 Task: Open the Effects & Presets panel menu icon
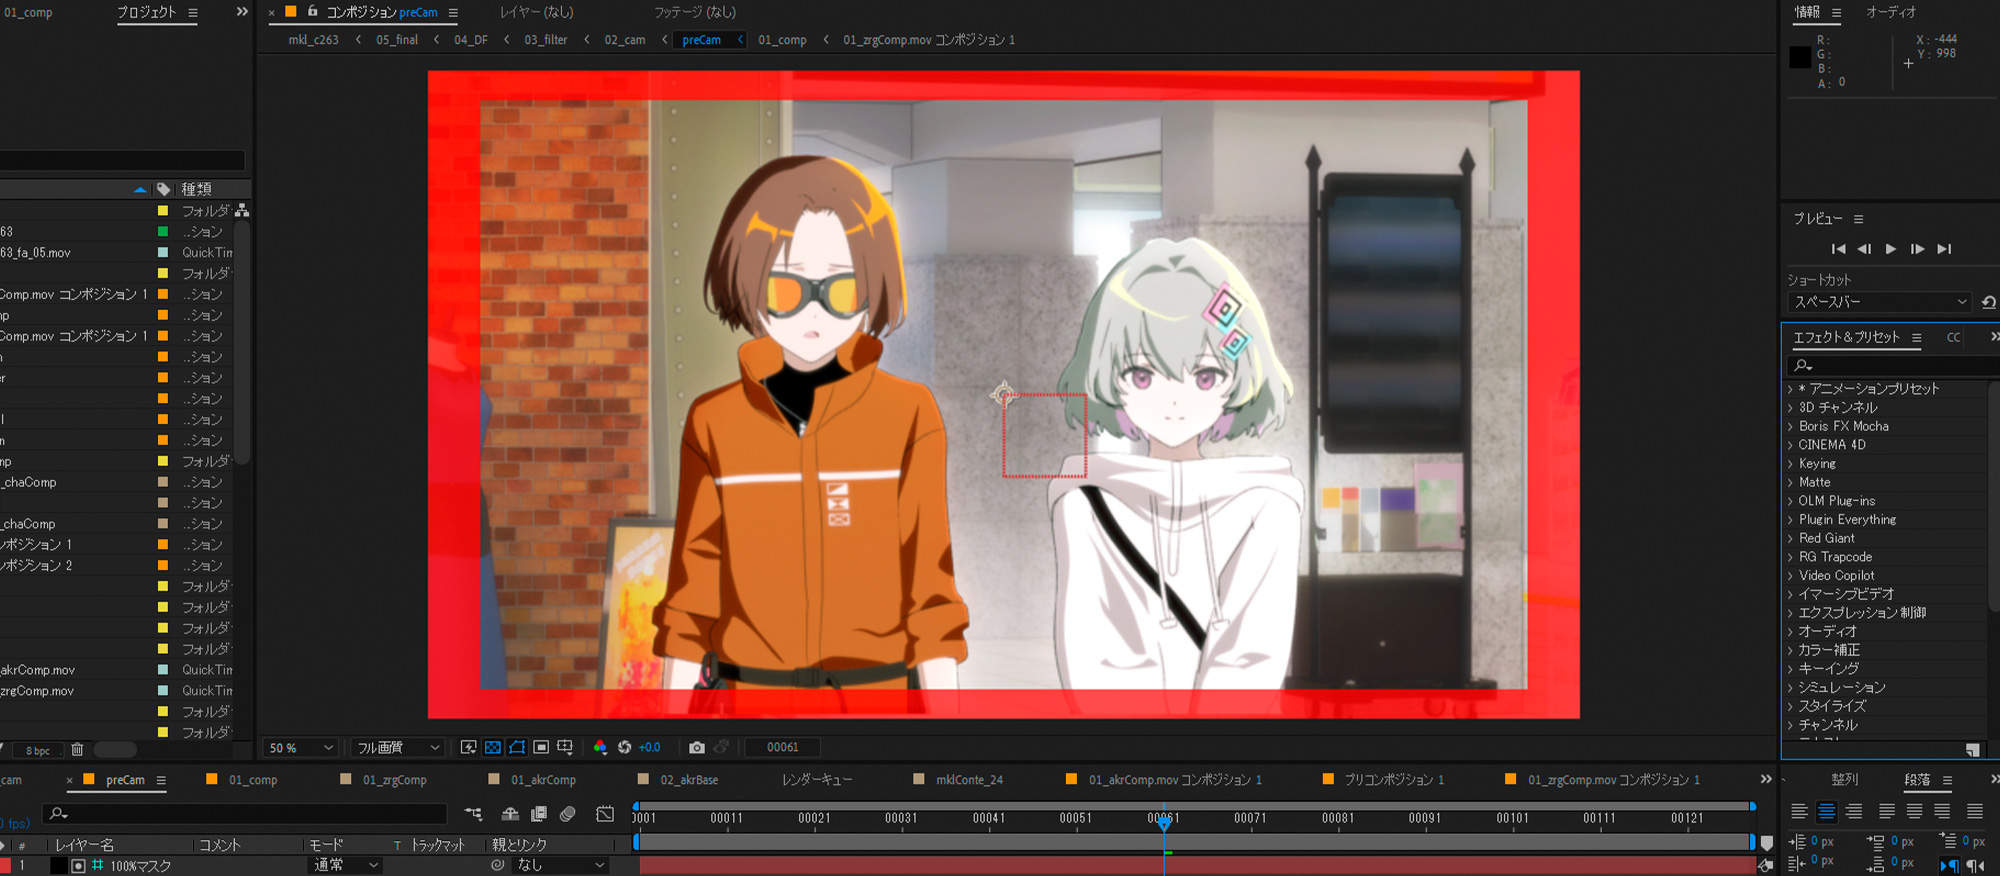[1916, 338]
